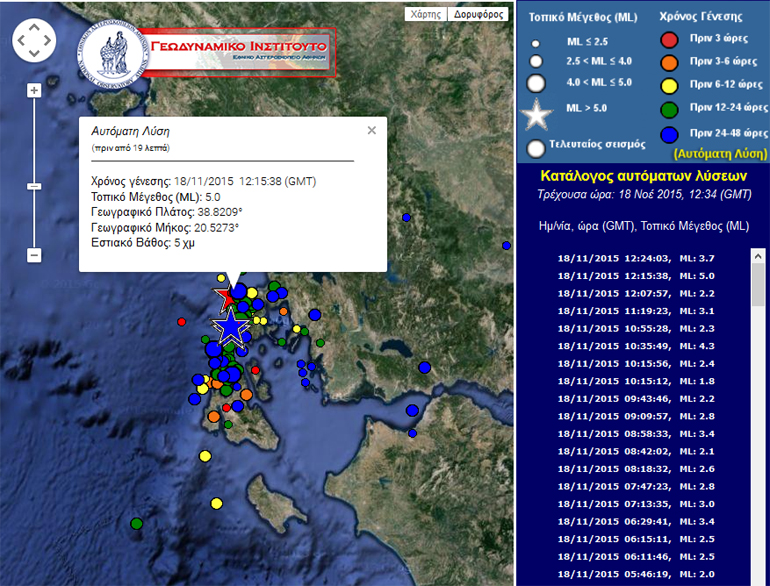
Task: Click the zoom slider handle
Action: pyautogui.click(x=34, y=186)
